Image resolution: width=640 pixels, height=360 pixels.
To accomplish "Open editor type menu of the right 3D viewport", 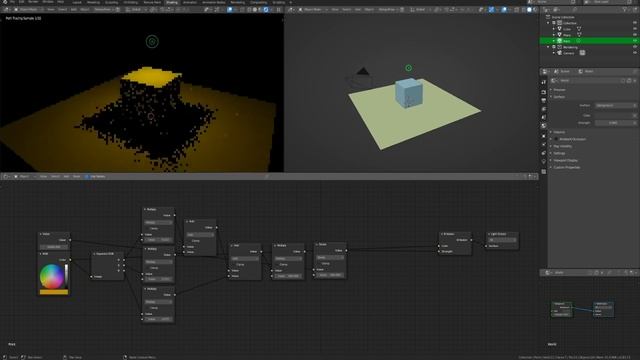I will coord(291,9).
